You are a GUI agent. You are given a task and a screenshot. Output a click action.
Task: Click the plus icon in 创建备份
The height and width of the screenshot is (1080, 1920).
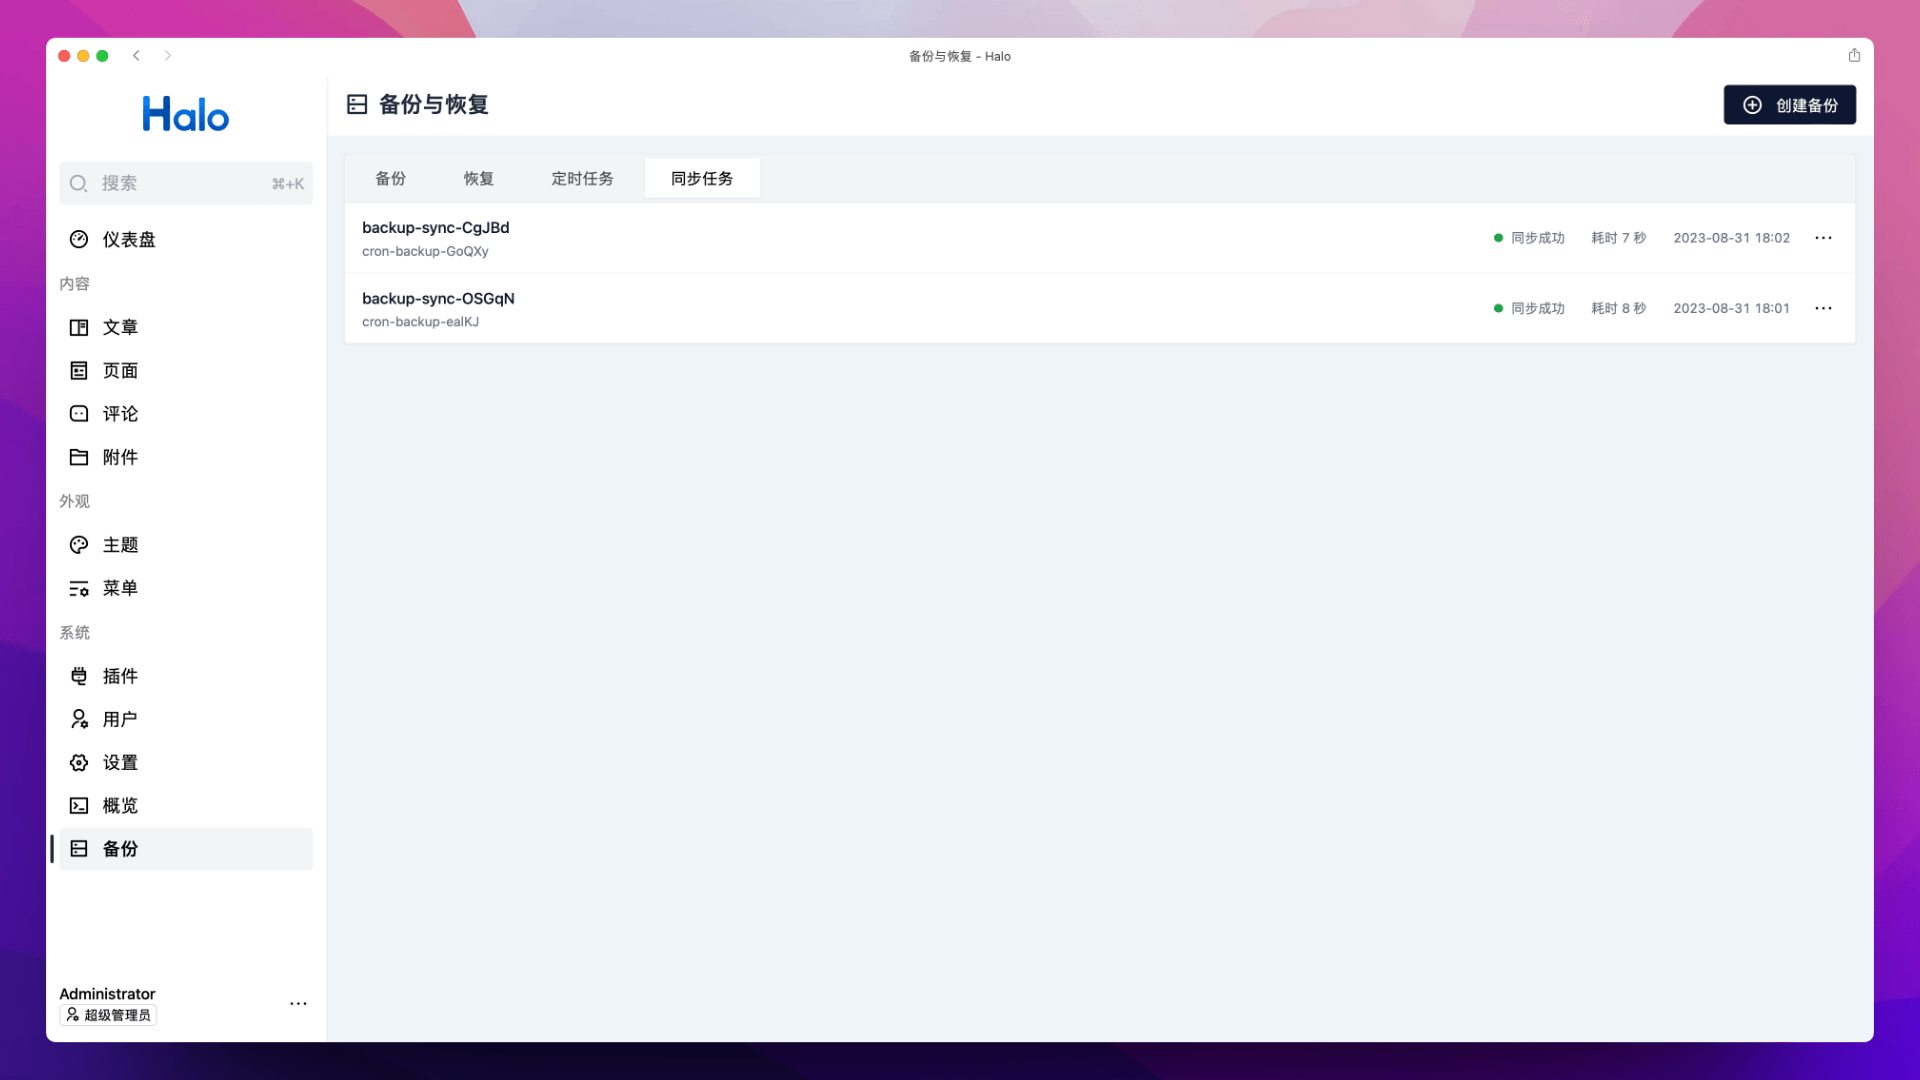tap(1752, 105)
